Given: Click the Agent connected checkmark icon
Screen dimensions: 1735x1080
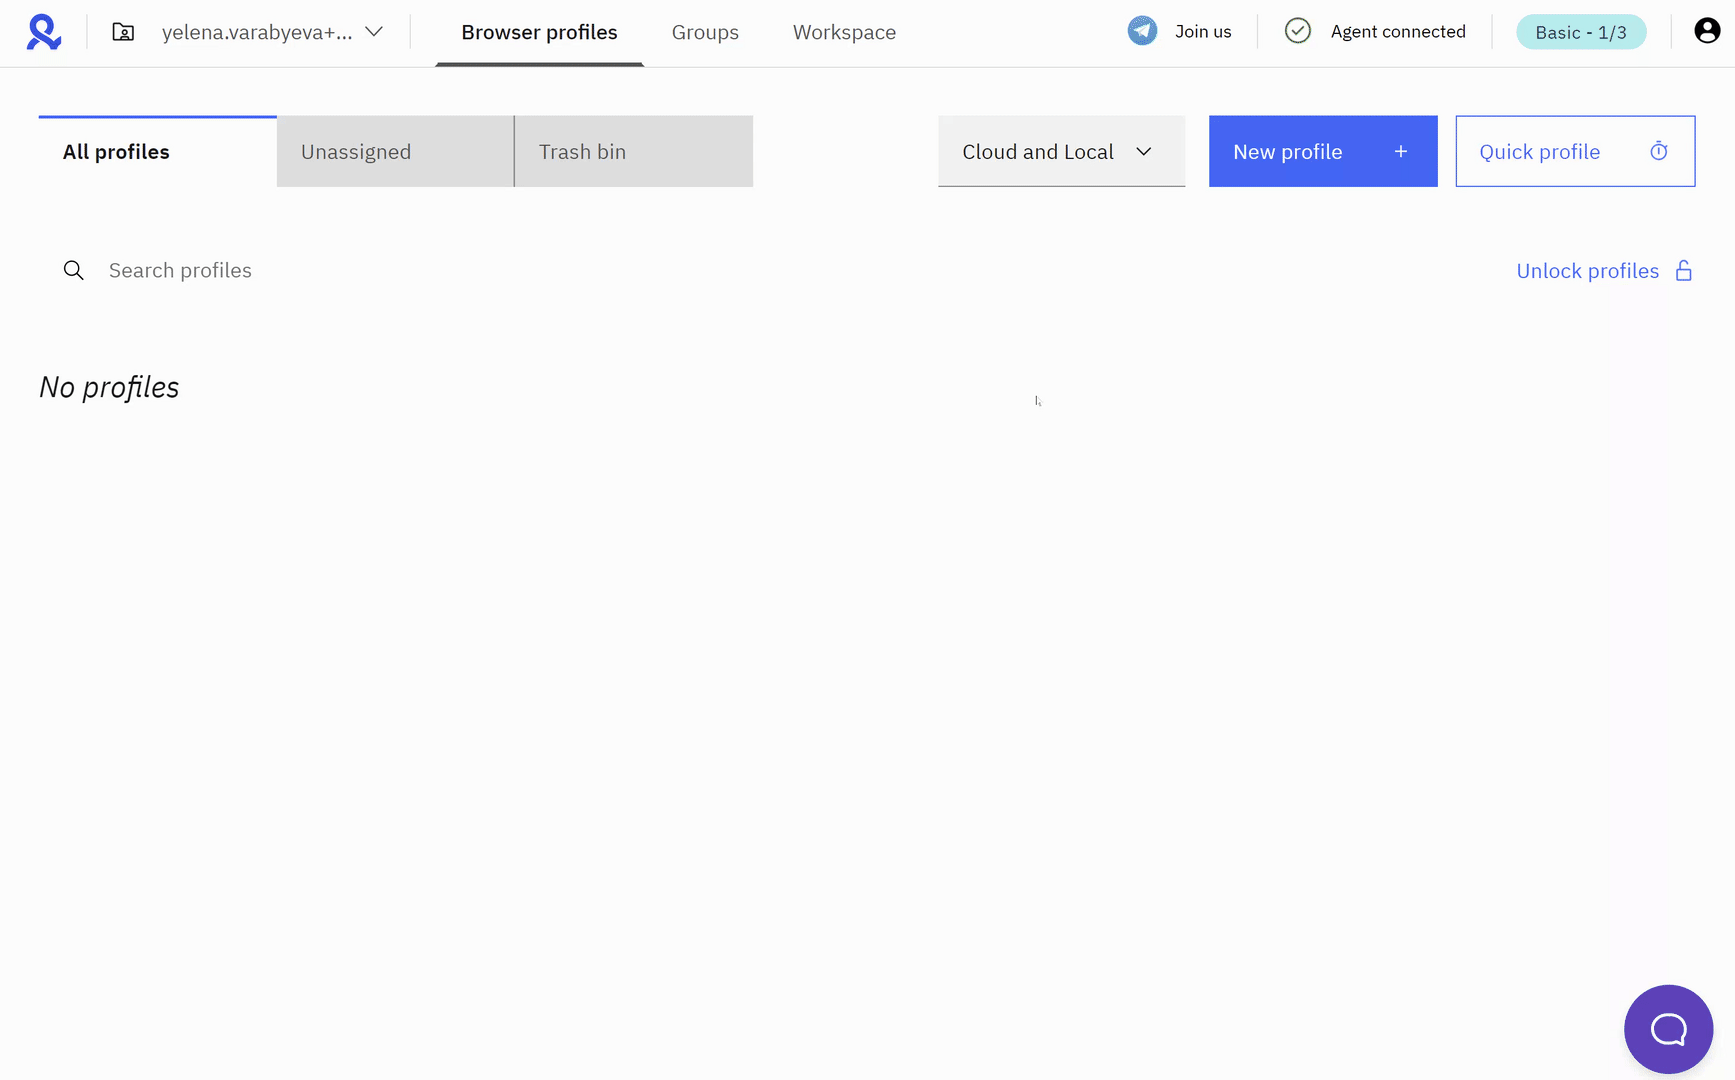Looking at the screenshot, I should tap(1297, 31).
